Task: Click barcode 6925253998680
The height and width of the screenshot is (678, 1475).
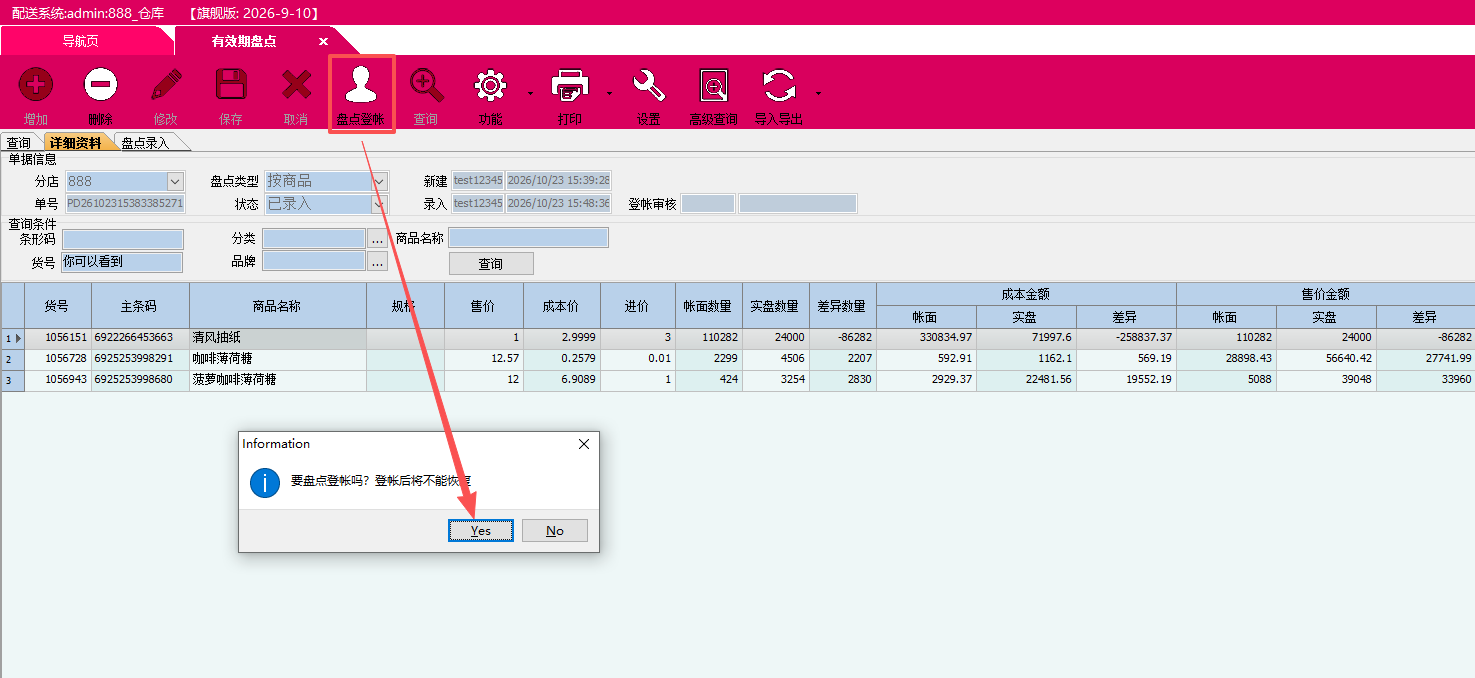Action: click(140, 380)
